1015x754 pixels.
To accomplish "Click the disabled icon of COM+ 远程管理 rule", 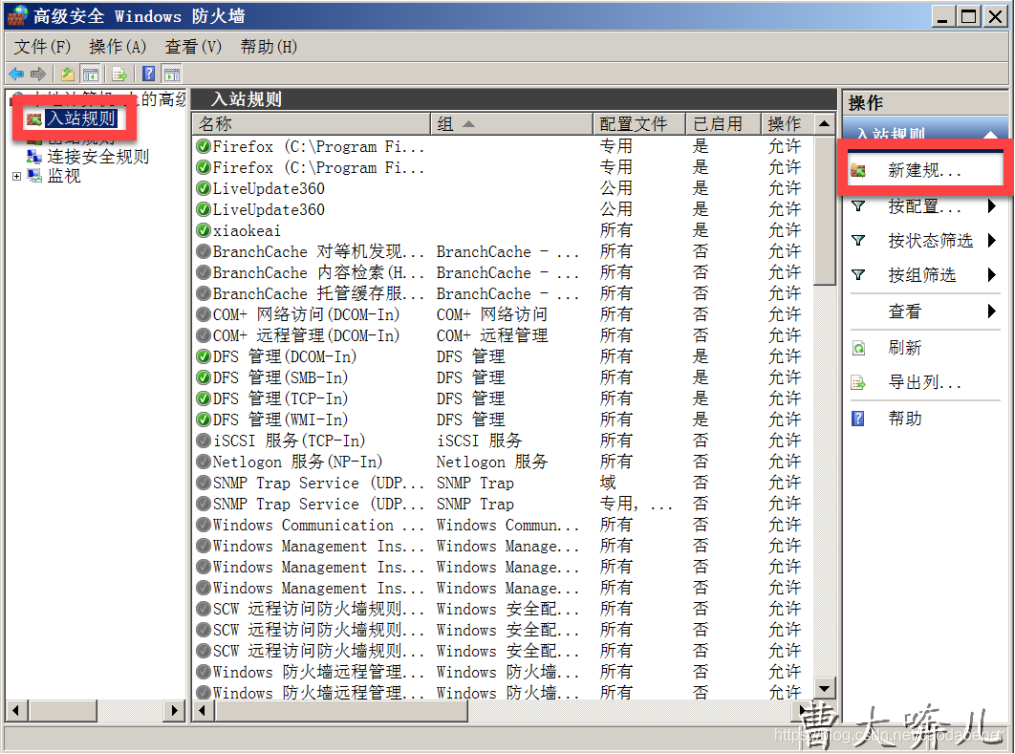I will point(203,336).
